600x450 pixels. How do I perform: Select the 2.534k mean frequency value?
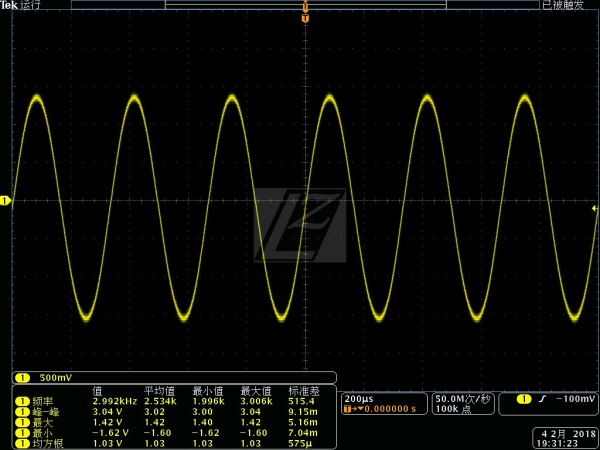pos(160,401)
